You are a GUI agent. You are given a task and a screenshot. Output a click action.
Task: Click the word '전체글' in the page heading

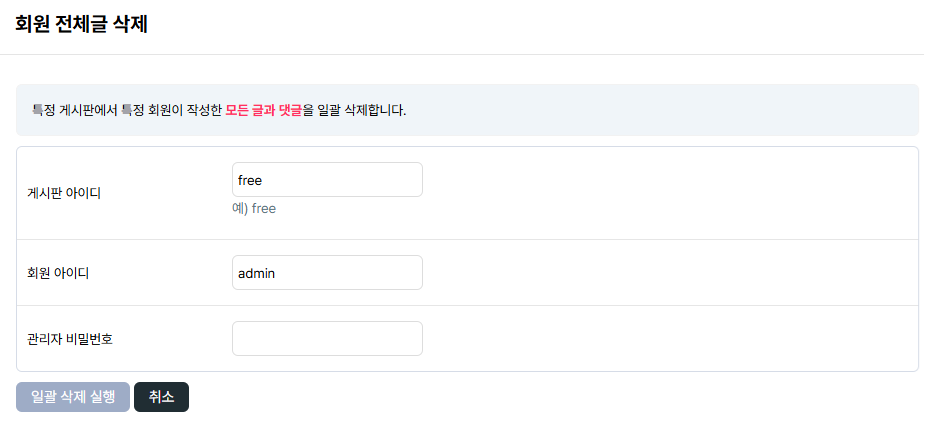click(81, 25)
